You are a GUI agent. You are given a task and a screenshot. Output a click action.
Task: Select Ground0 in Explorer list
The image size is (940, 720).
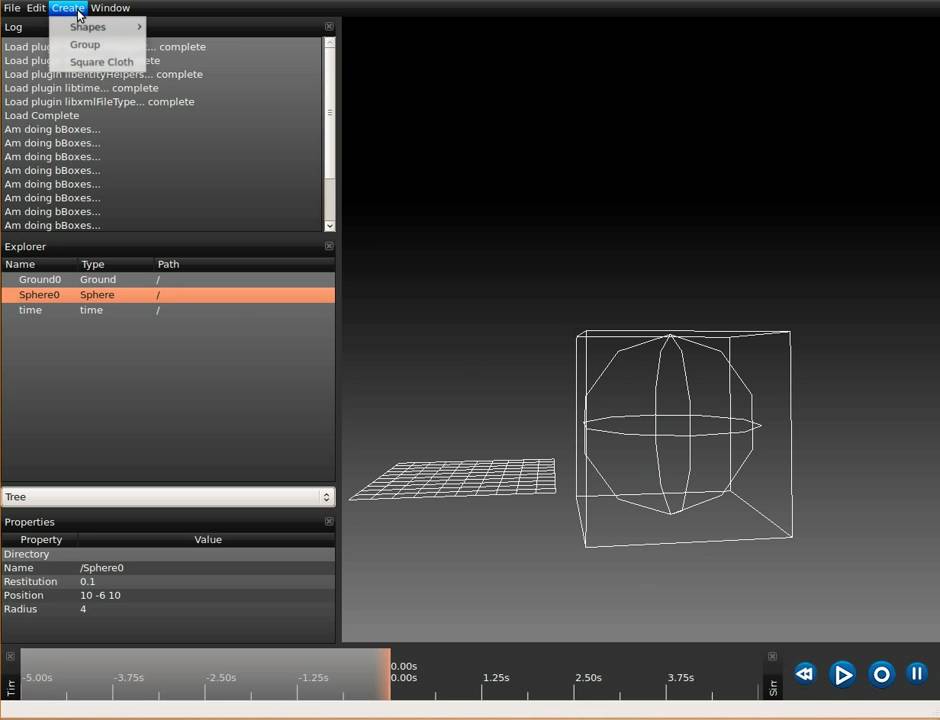click(168, 279)
